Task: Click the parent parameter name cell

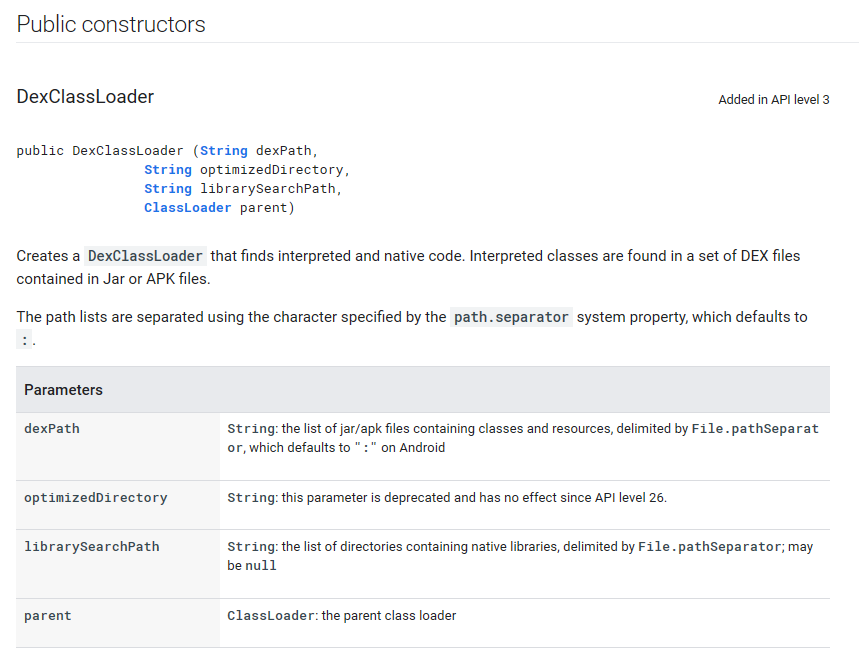Action: (x=118, y=623)
